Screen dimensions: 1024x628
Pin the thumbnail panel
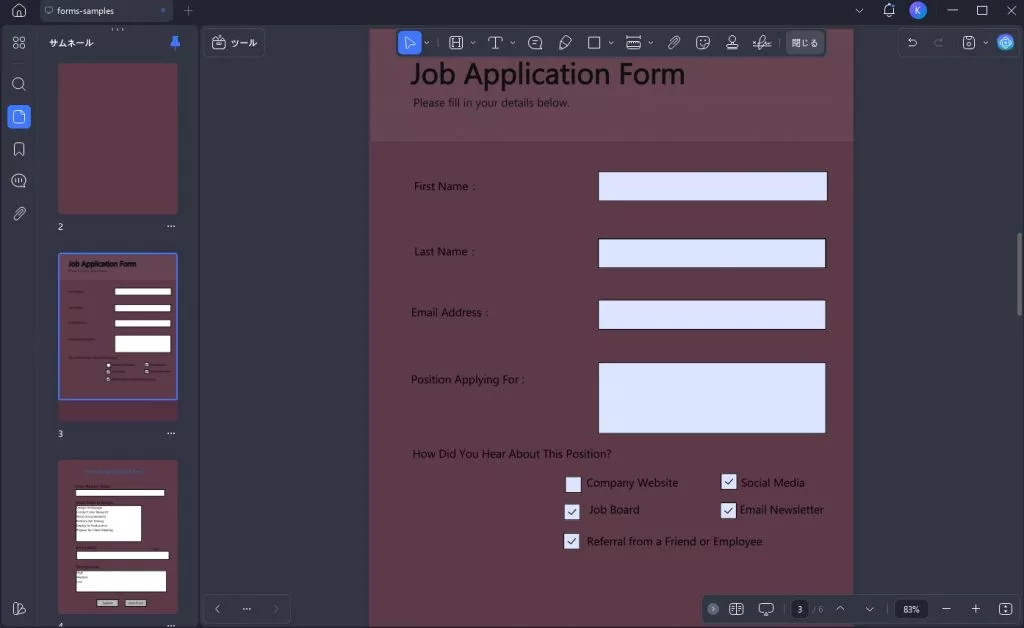(x=175, y=42)
